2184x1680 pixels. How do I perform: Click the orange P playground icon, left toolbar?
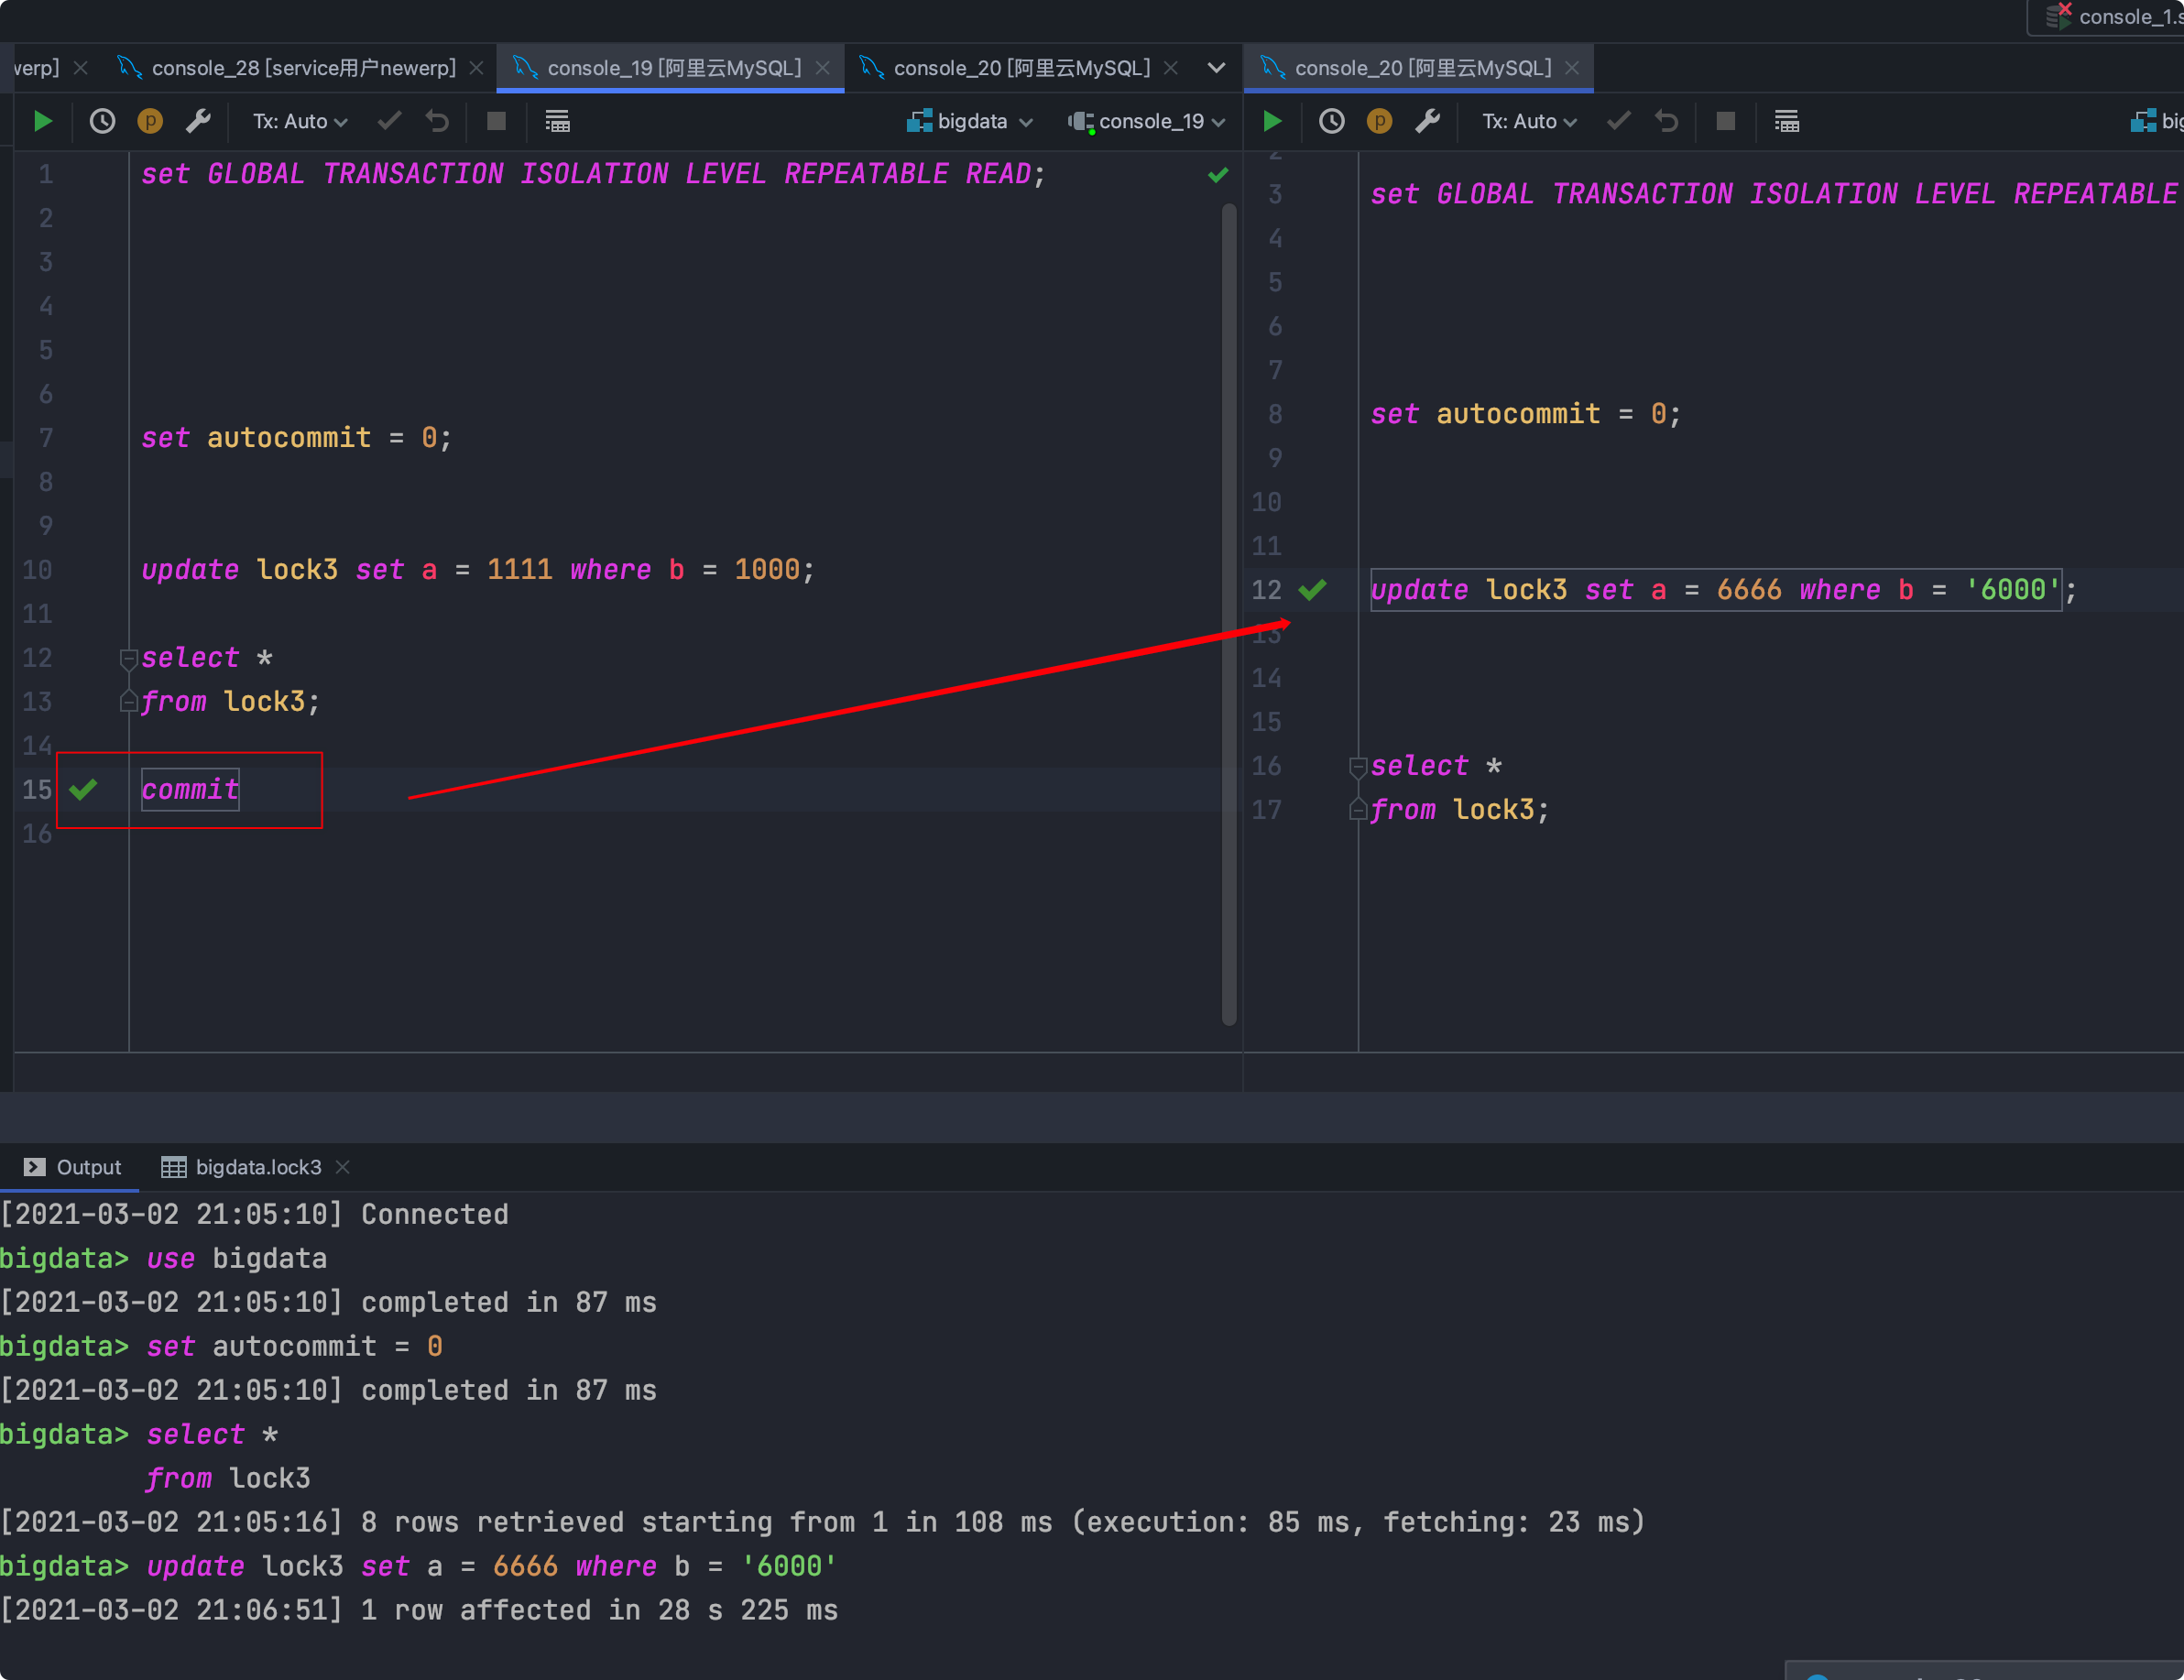click(150, 121)
